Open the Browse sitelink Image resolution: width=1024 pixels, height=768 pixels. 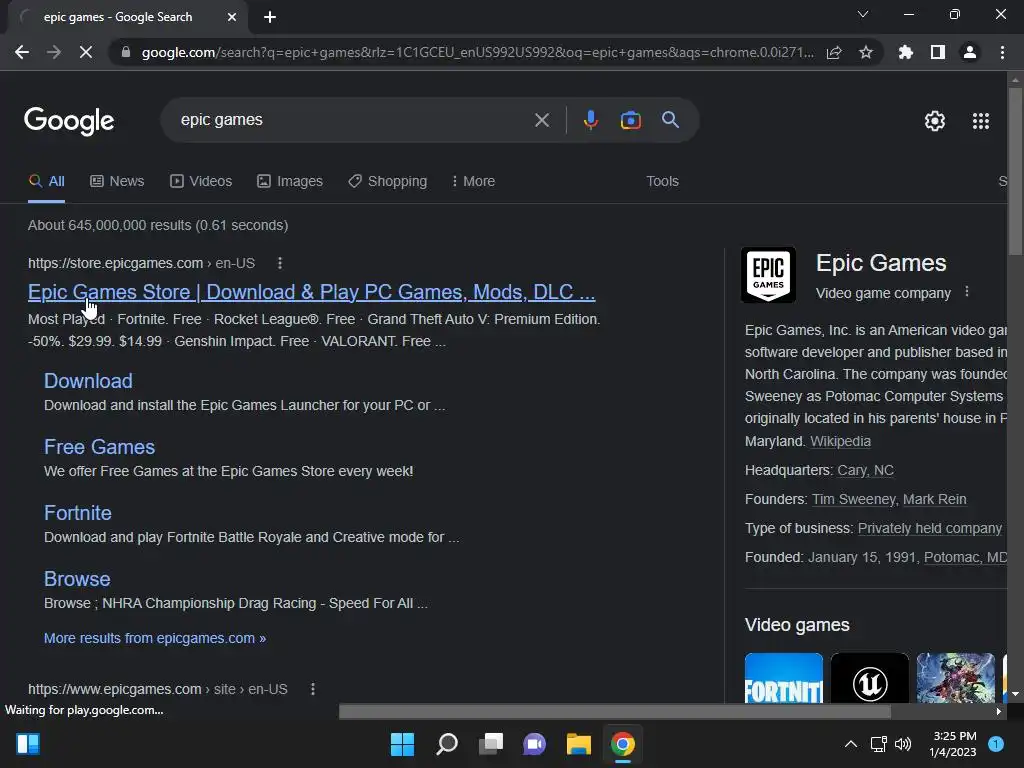(77, 579)
